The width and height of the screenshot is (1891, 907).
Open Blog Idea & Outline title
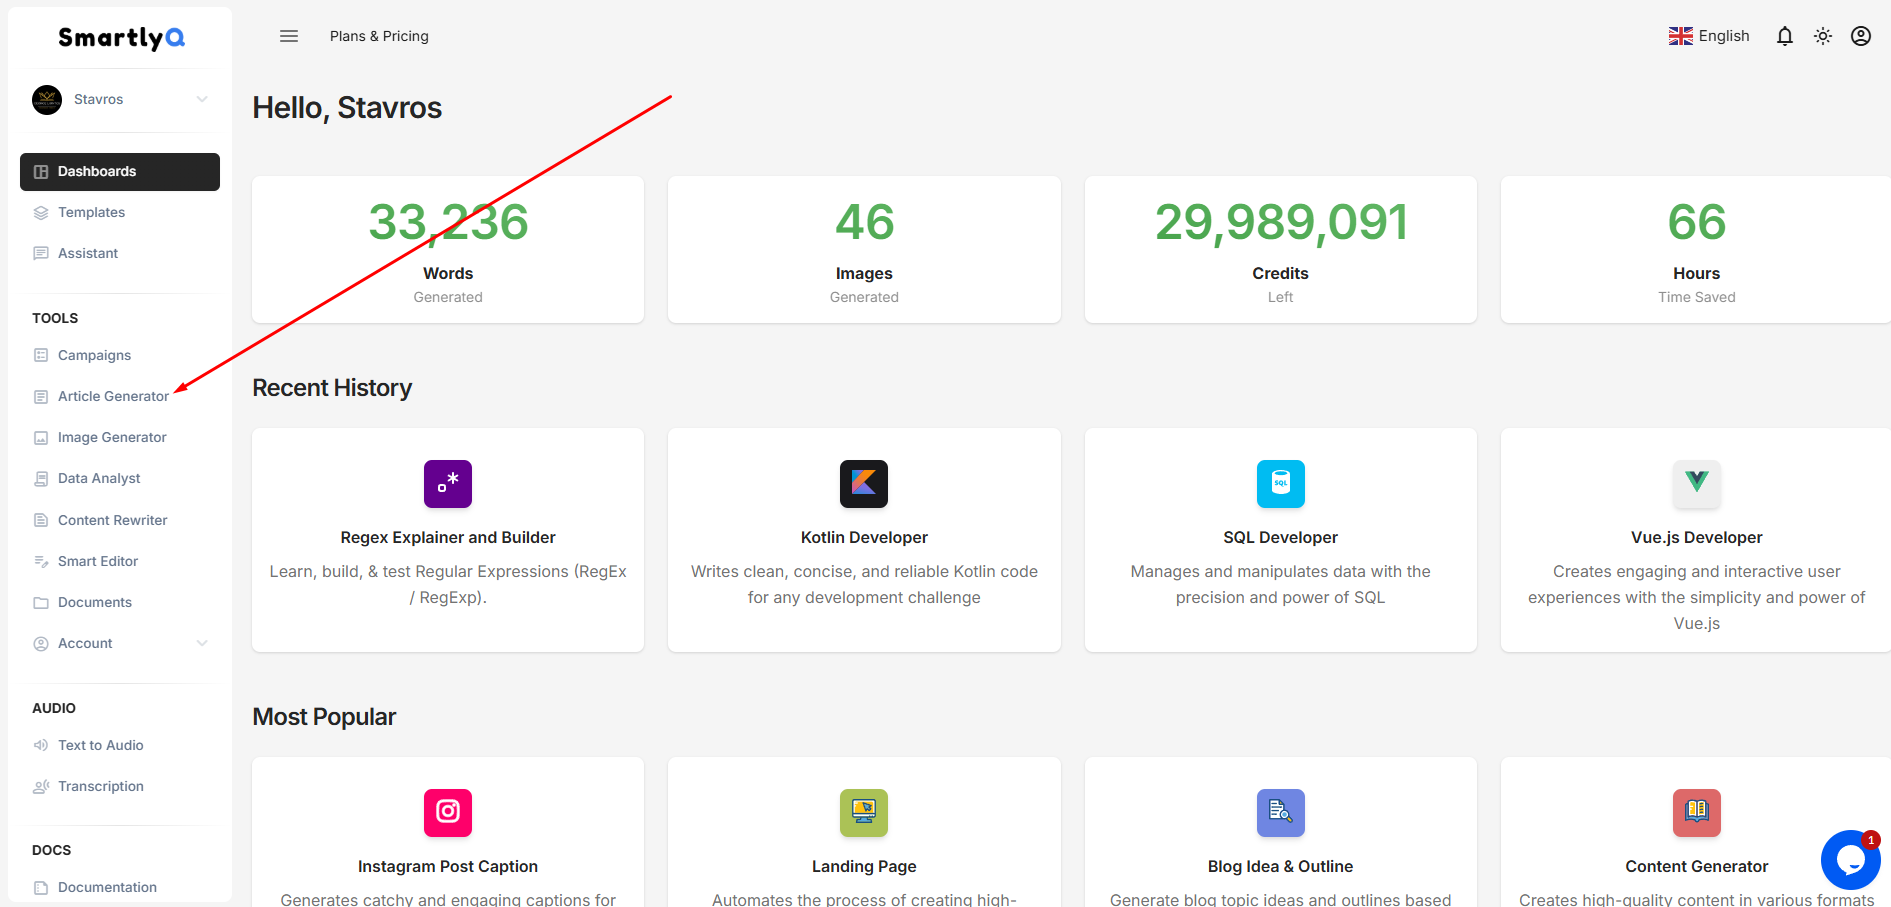coord(1281,866)
